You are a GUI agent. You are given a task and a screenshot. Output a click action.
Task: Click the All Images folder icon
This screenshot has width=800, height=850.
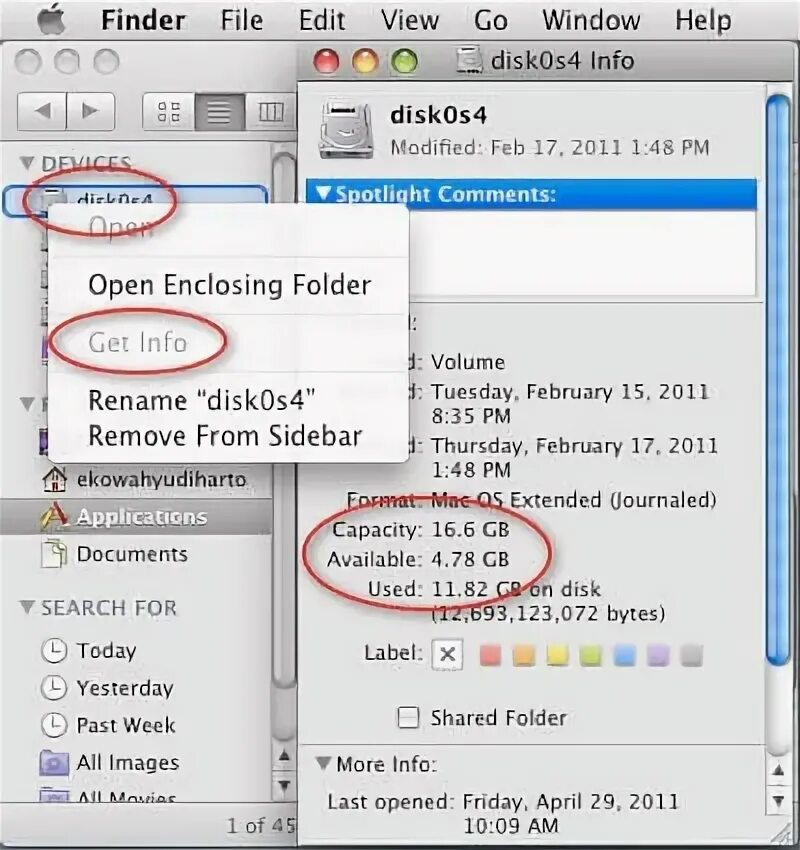[54, 763]
